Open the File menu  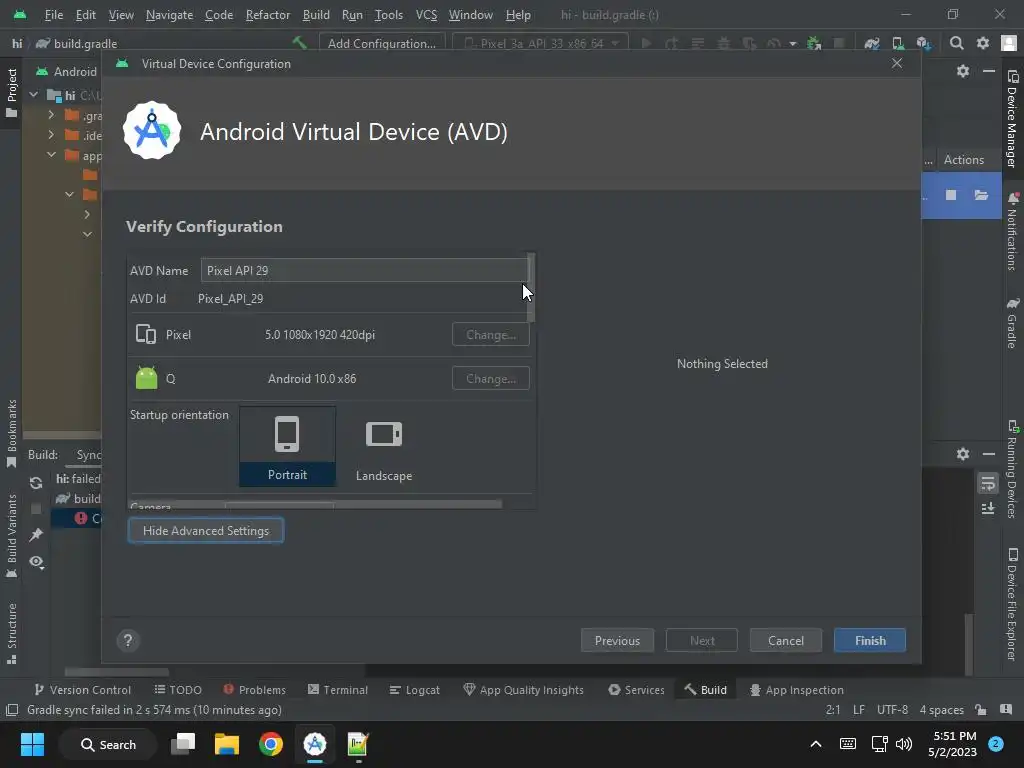pos(54,14)
